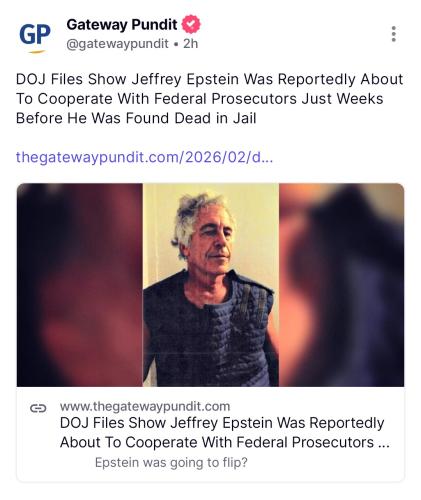Open the Gateway Pundit display name
The image size is (421, 500).
coord(122,25)
